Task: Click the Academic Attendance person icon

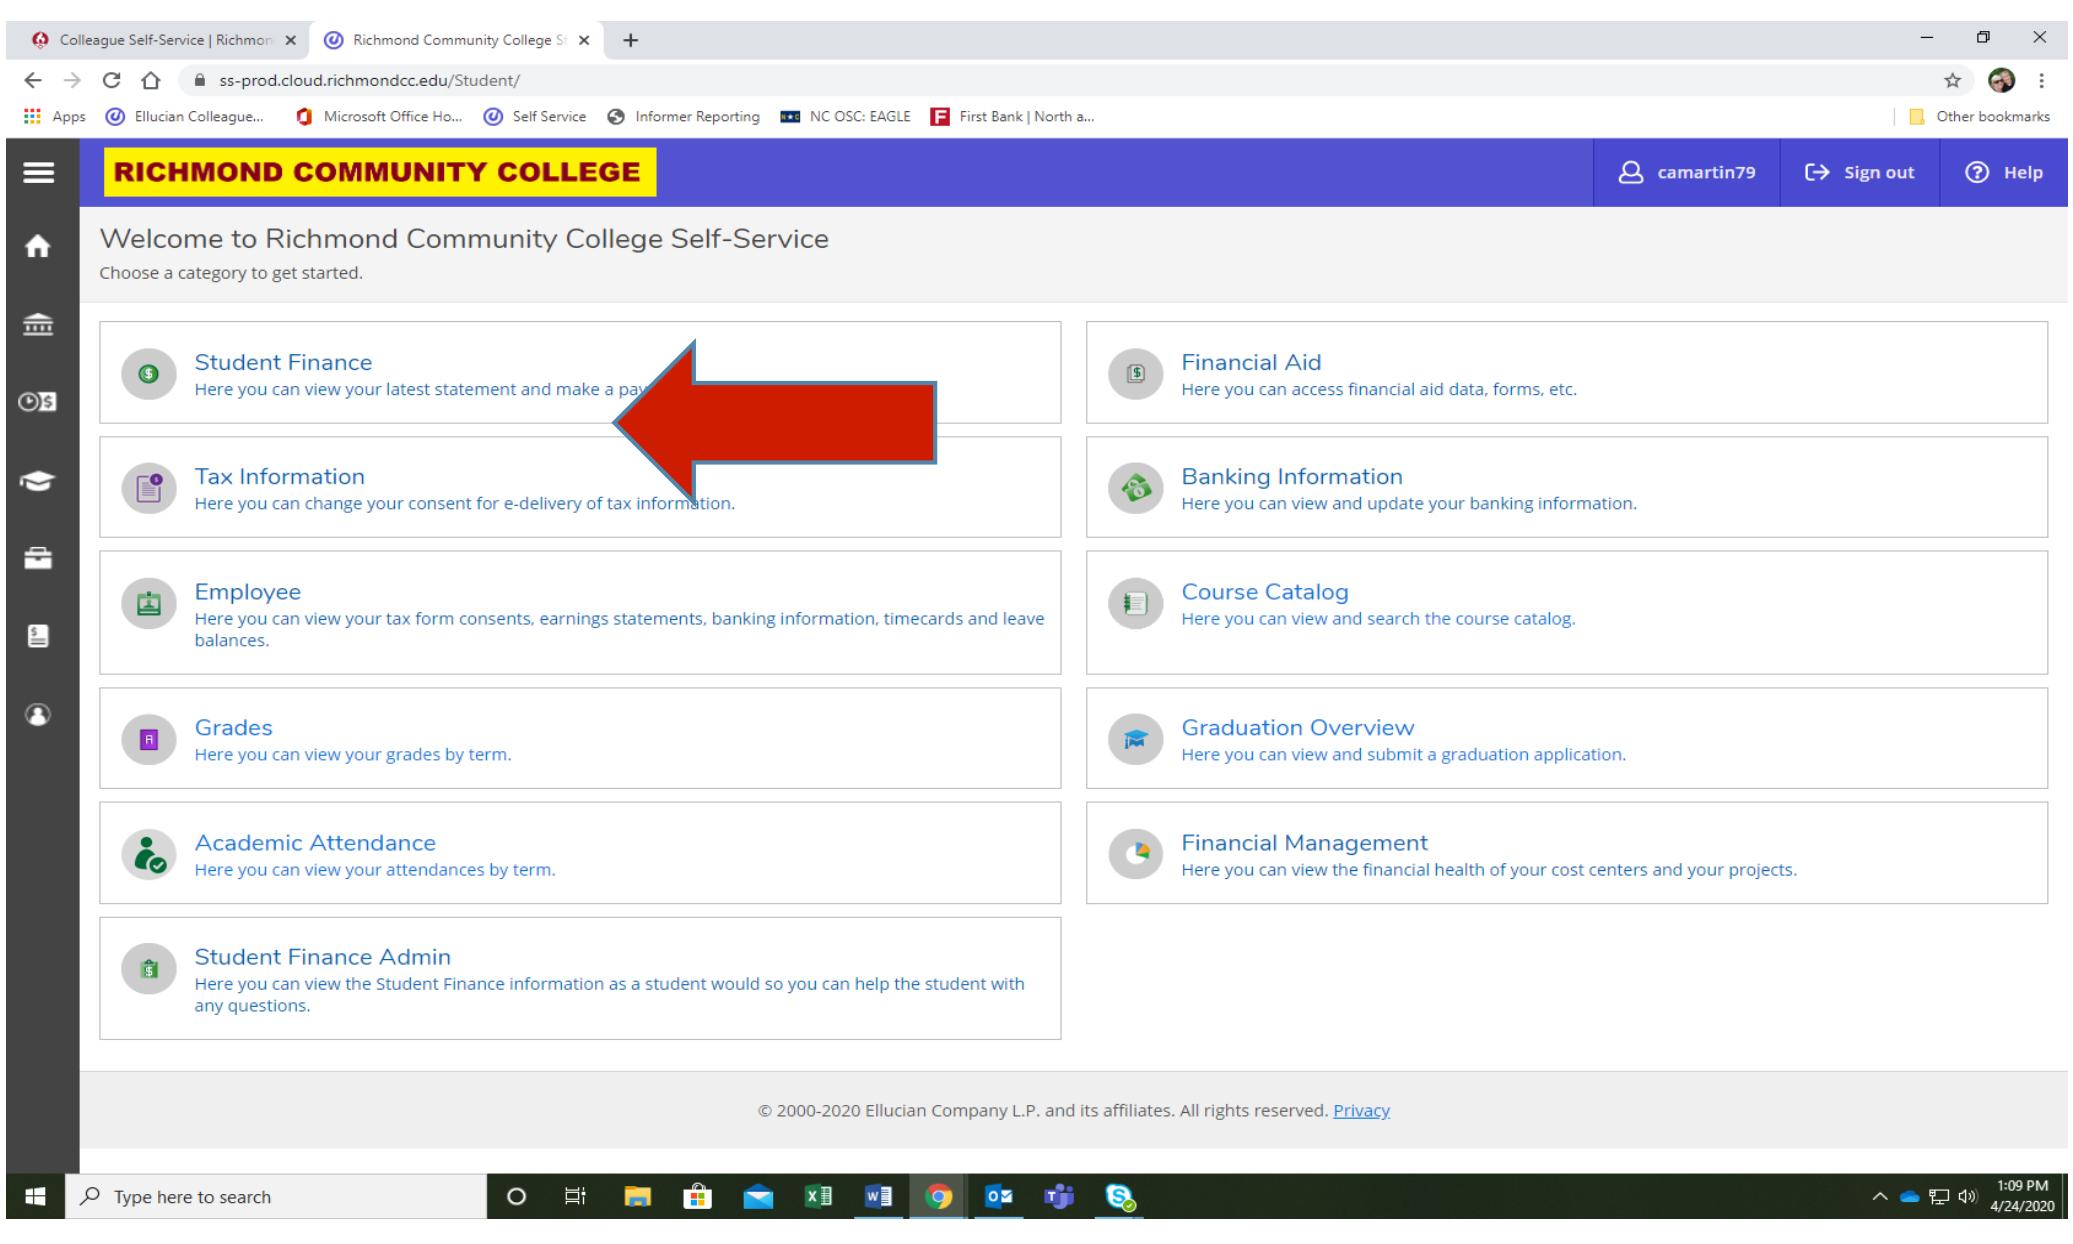Action: click(148, 854)
